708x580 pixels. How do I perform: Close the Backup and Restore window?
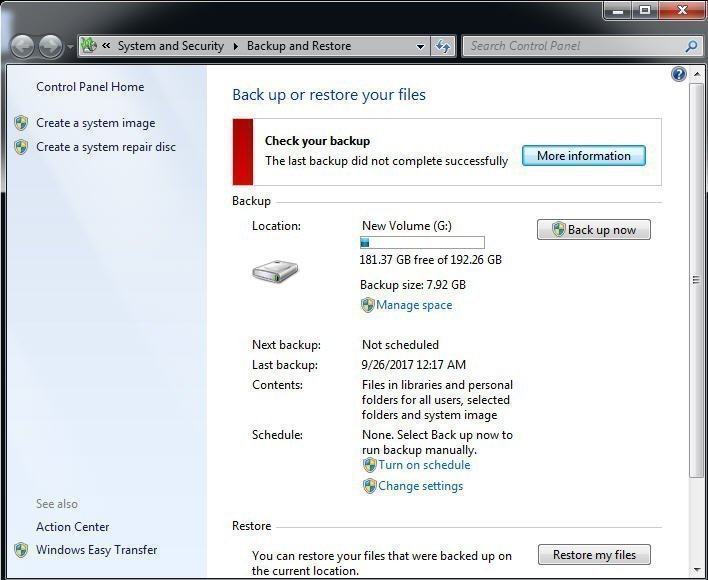coord(682,10)
